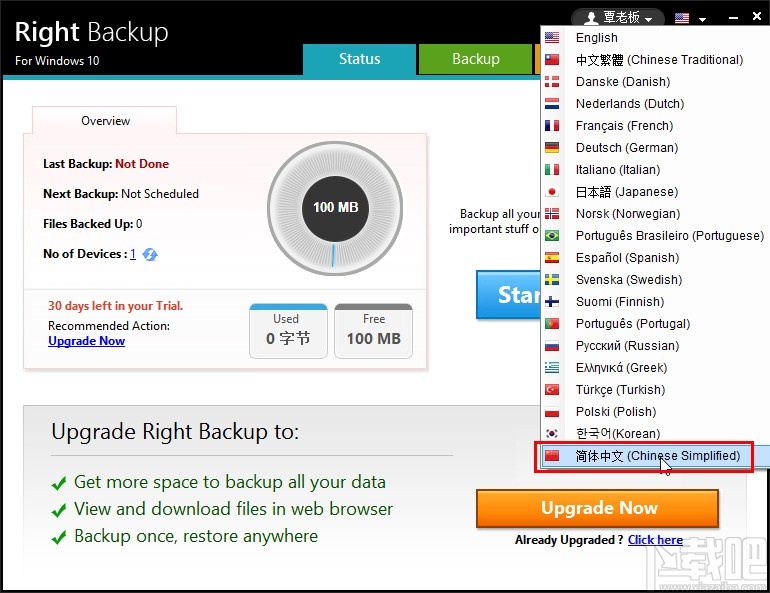Click the French flag icon
The image size is (770, 593).
coord(552,126)
